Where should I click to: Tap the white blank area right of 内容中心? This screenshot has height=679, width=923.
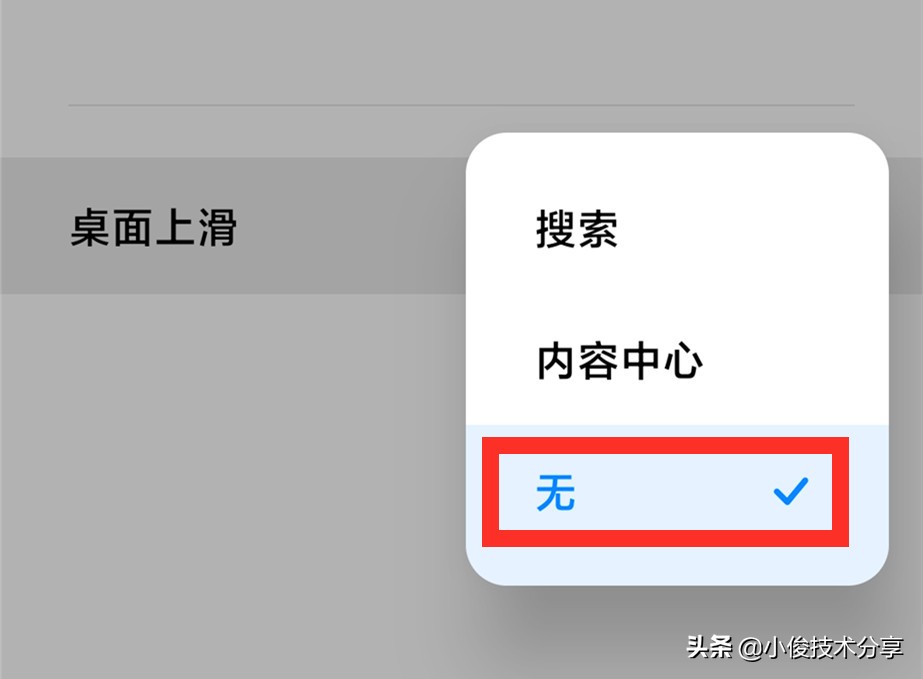pyautogui.click(x=795, y=360)
